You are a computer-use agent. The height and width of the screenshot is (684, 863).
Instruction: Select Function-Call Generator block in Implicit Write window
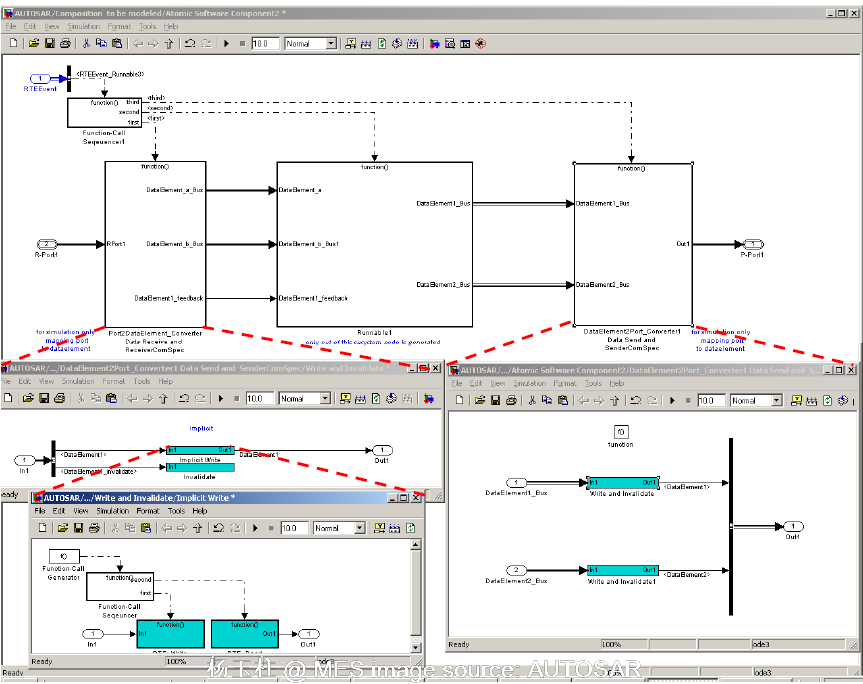[64, 556]
